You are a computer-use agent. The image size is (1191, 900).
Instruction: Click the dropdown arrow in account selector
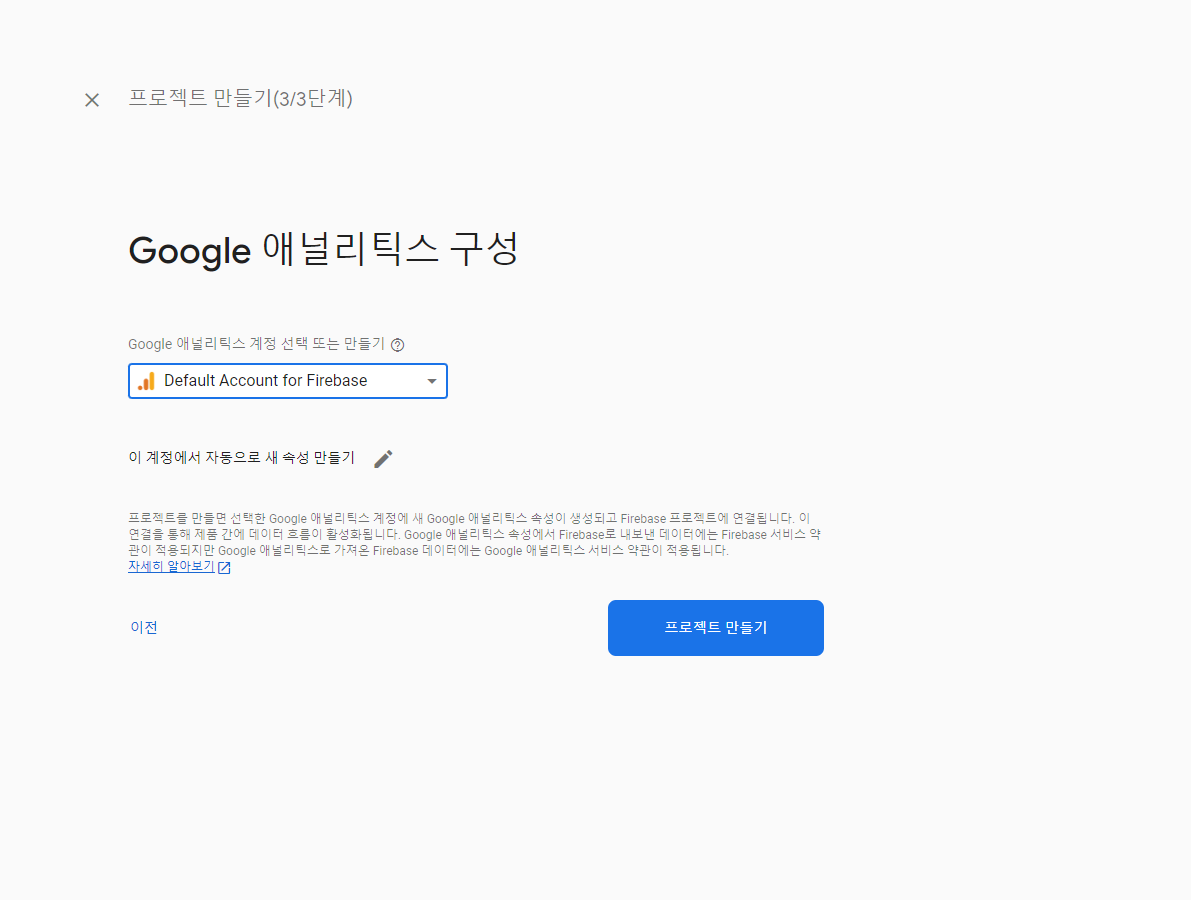coord(431,381)
